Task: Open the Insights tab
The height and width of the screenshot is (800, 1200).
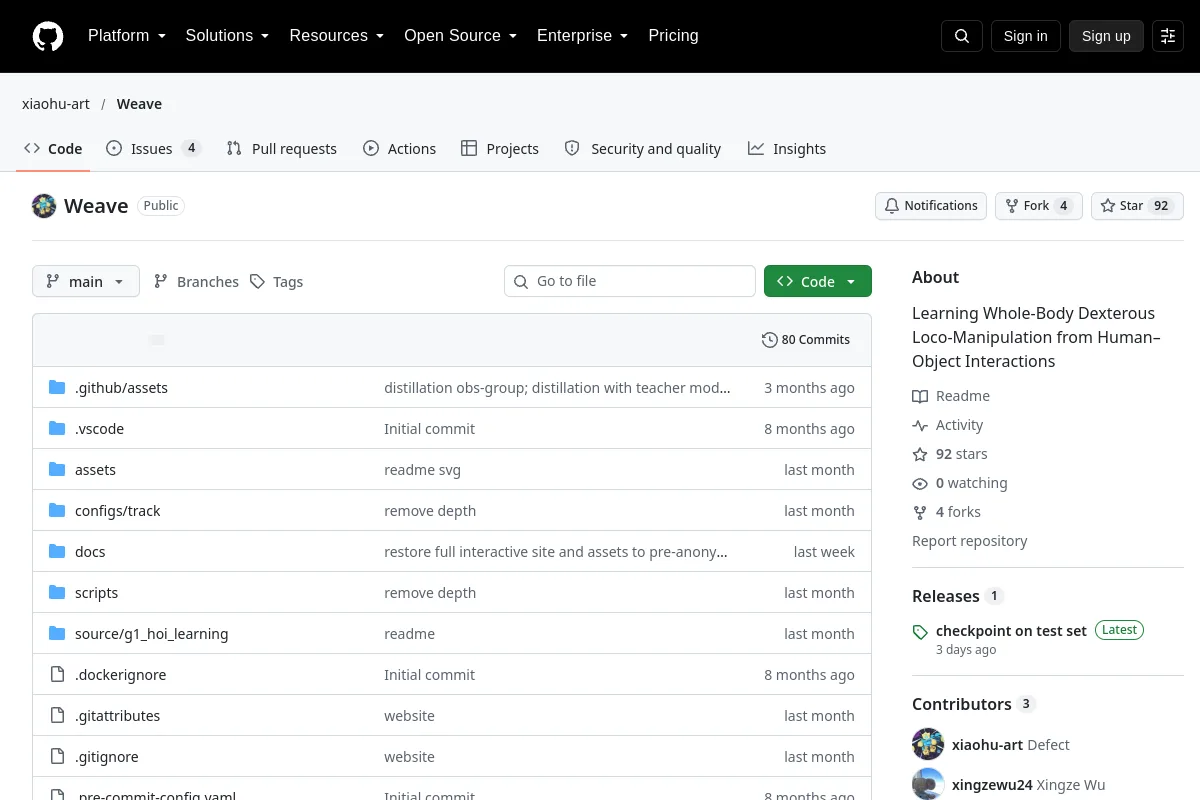Action: pyautogui.click(x=787, y=148)
